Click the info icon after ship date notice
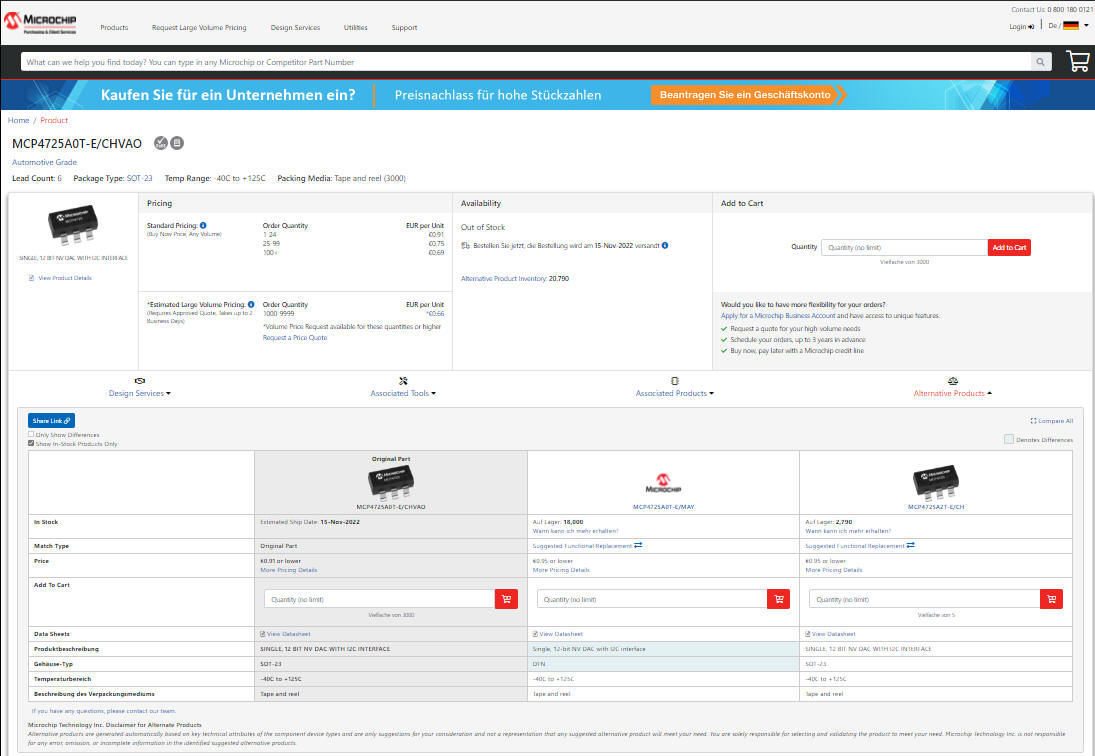Image resolution: width=1095 pixels, height=756 pixels. pos(665,245)
